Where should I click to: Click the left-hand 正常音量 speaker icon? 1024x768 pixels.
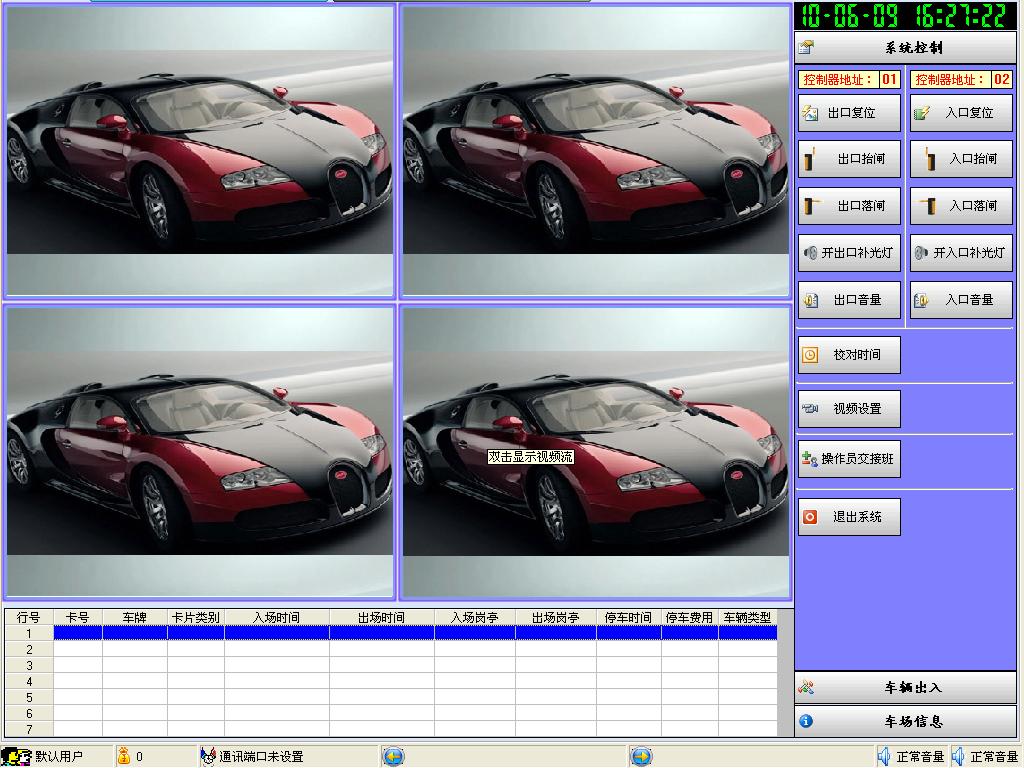point(884,757)
